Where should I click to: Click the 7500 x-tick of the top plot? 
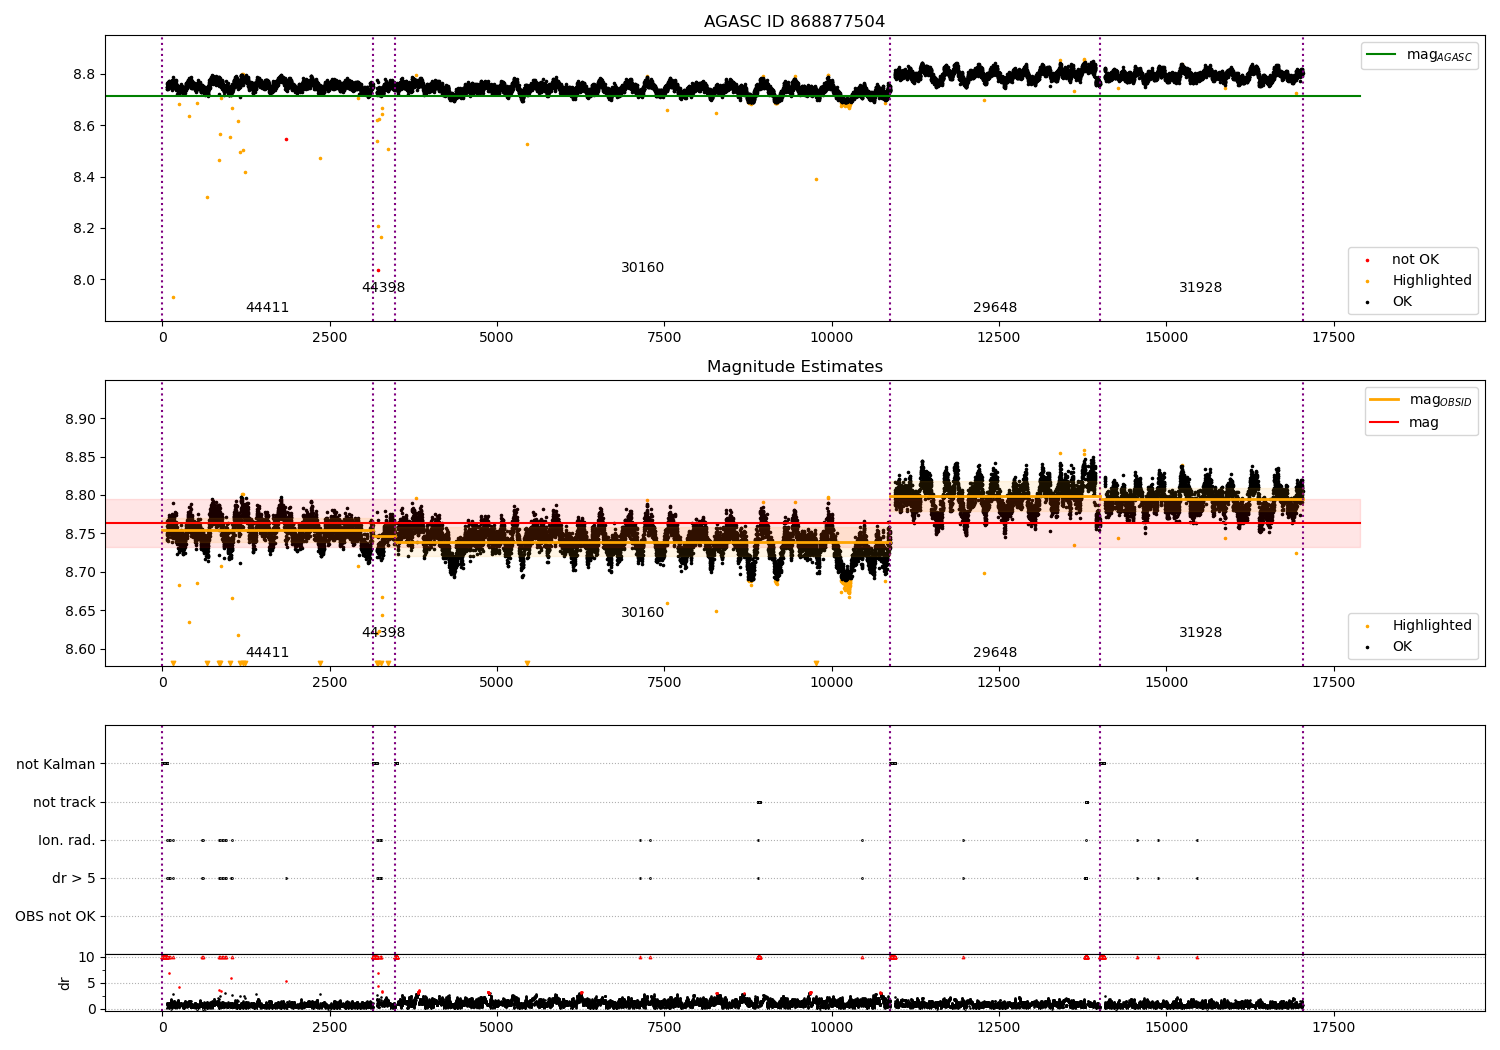point(664,337)
